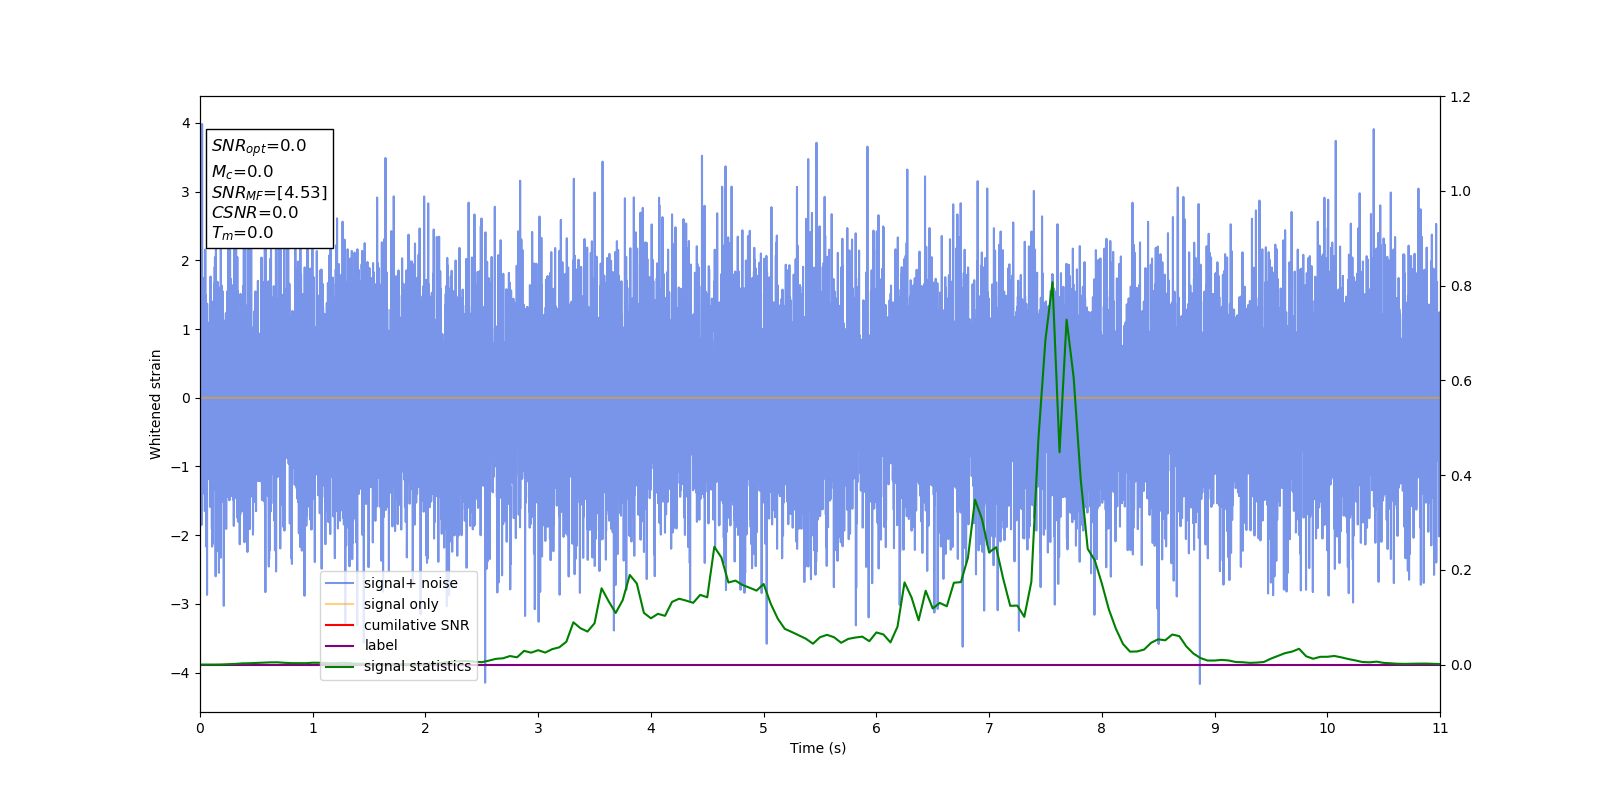Click the x-axis tick label 5
1600x800 pixels.
[764, 728]
